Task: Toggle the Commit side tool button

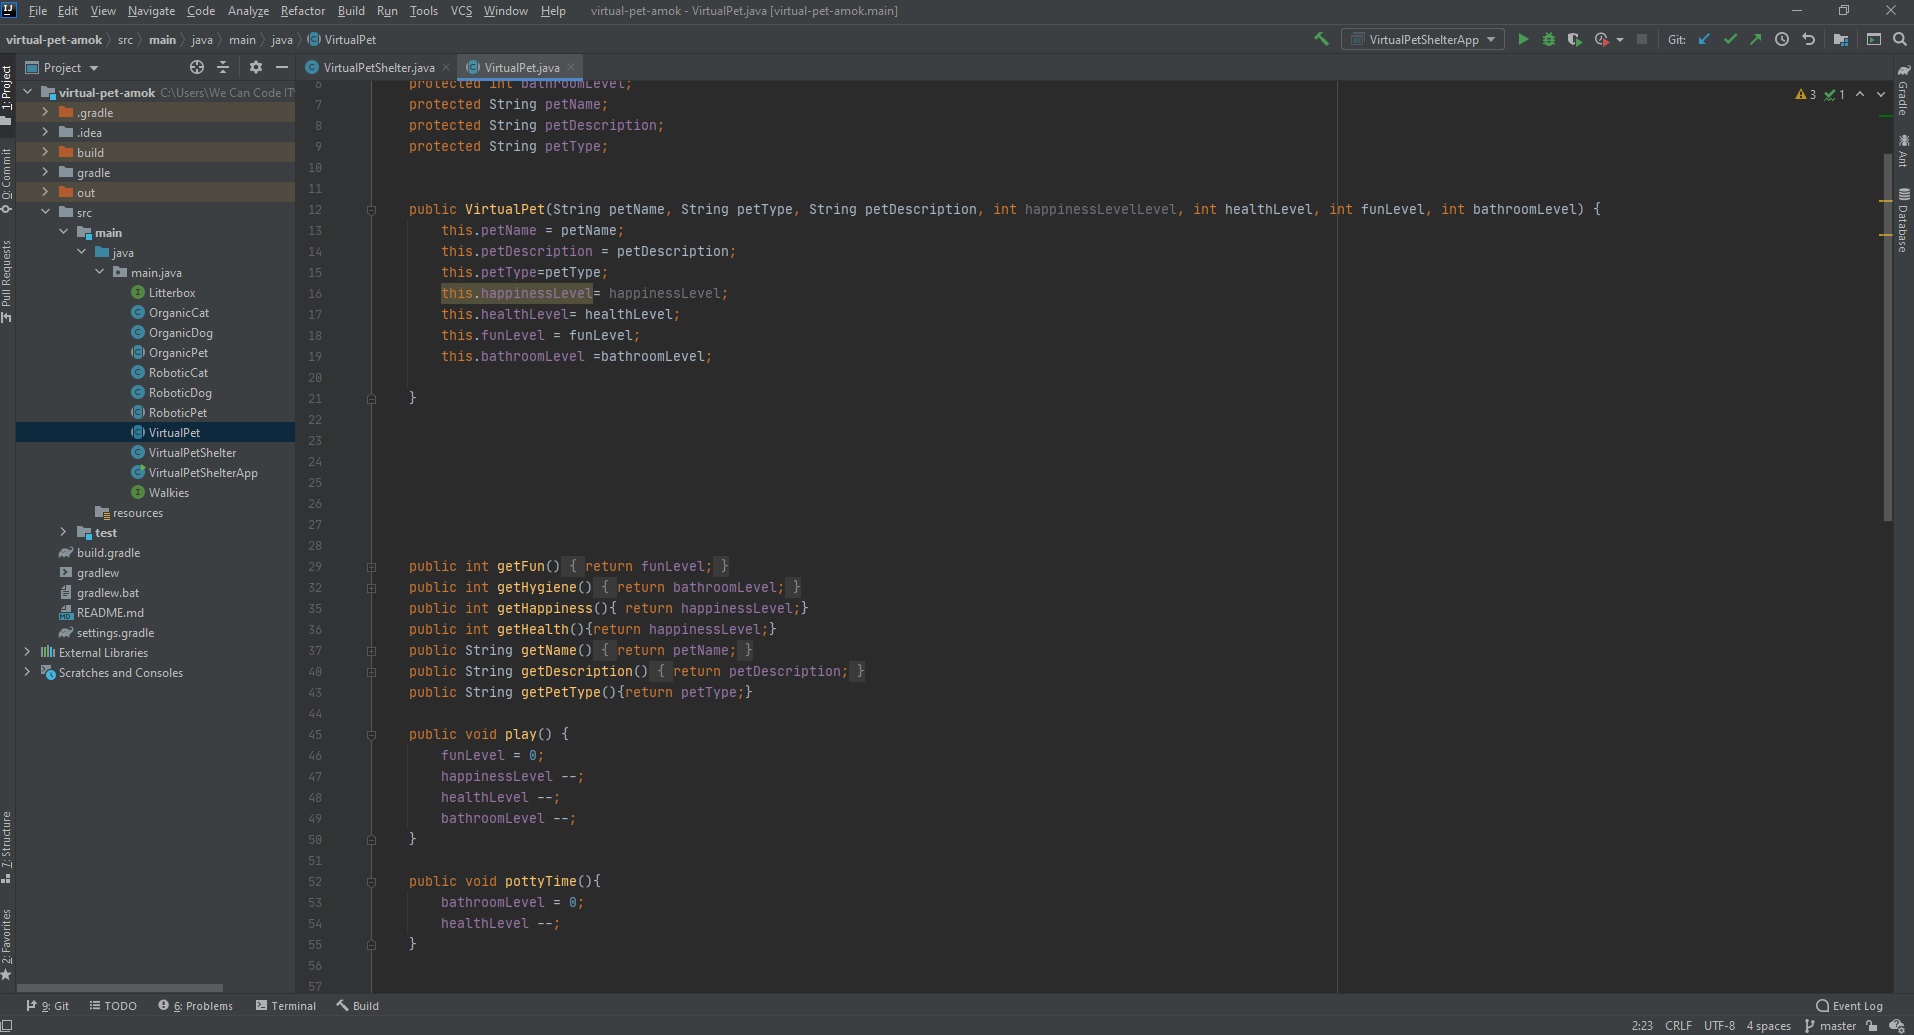Action: pos(7,180)
